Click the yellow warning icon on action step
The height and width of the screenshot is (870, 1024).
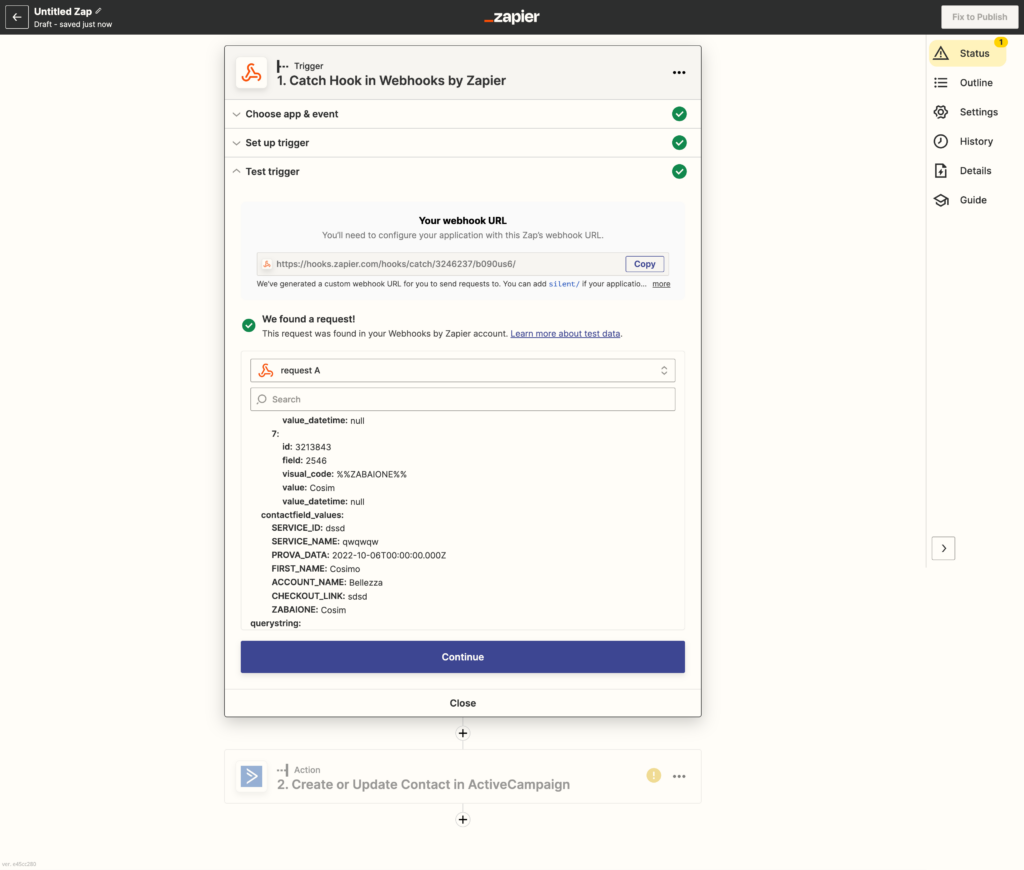click(653, 775)
